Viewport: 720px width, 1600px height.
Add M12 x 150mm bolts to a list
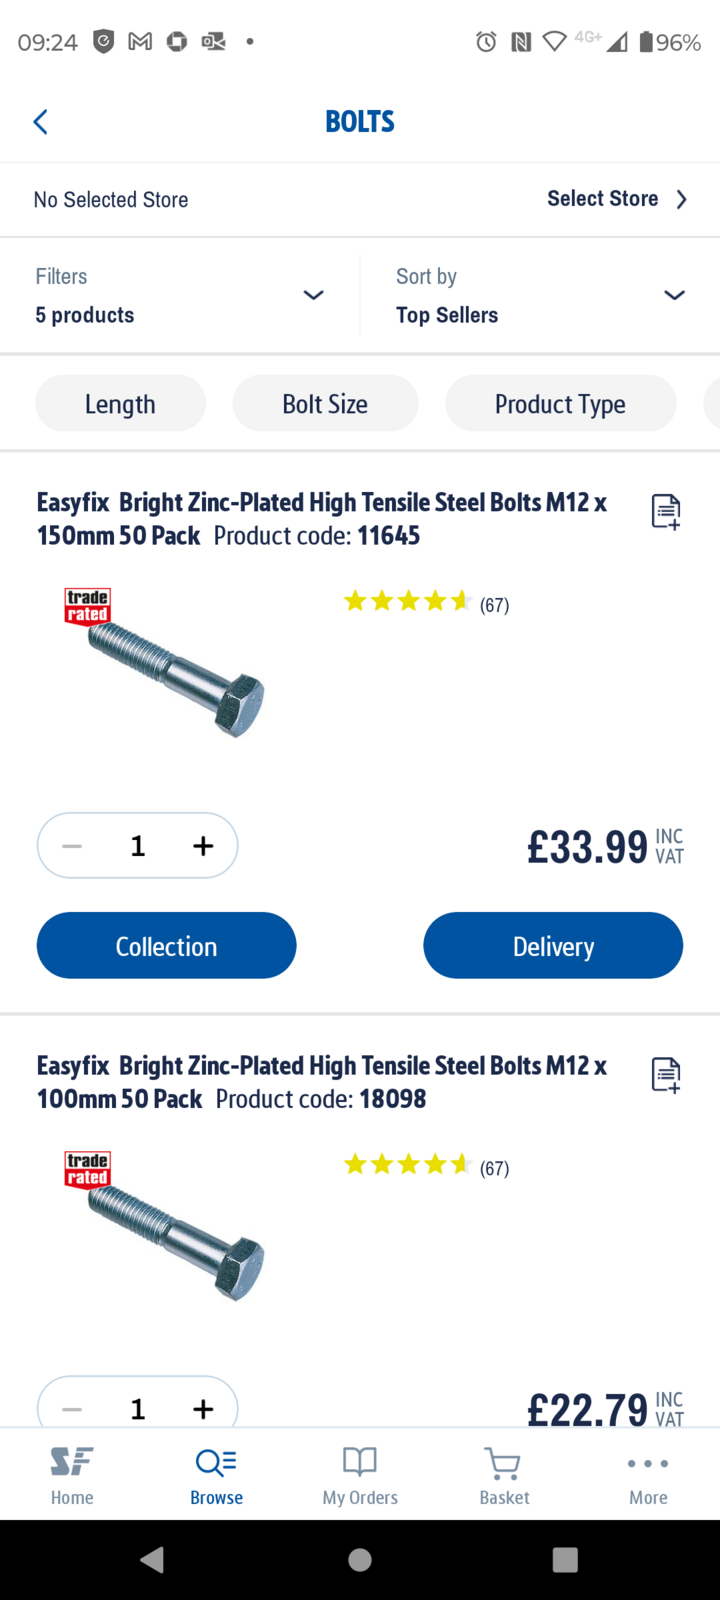[x=665, y=511]
